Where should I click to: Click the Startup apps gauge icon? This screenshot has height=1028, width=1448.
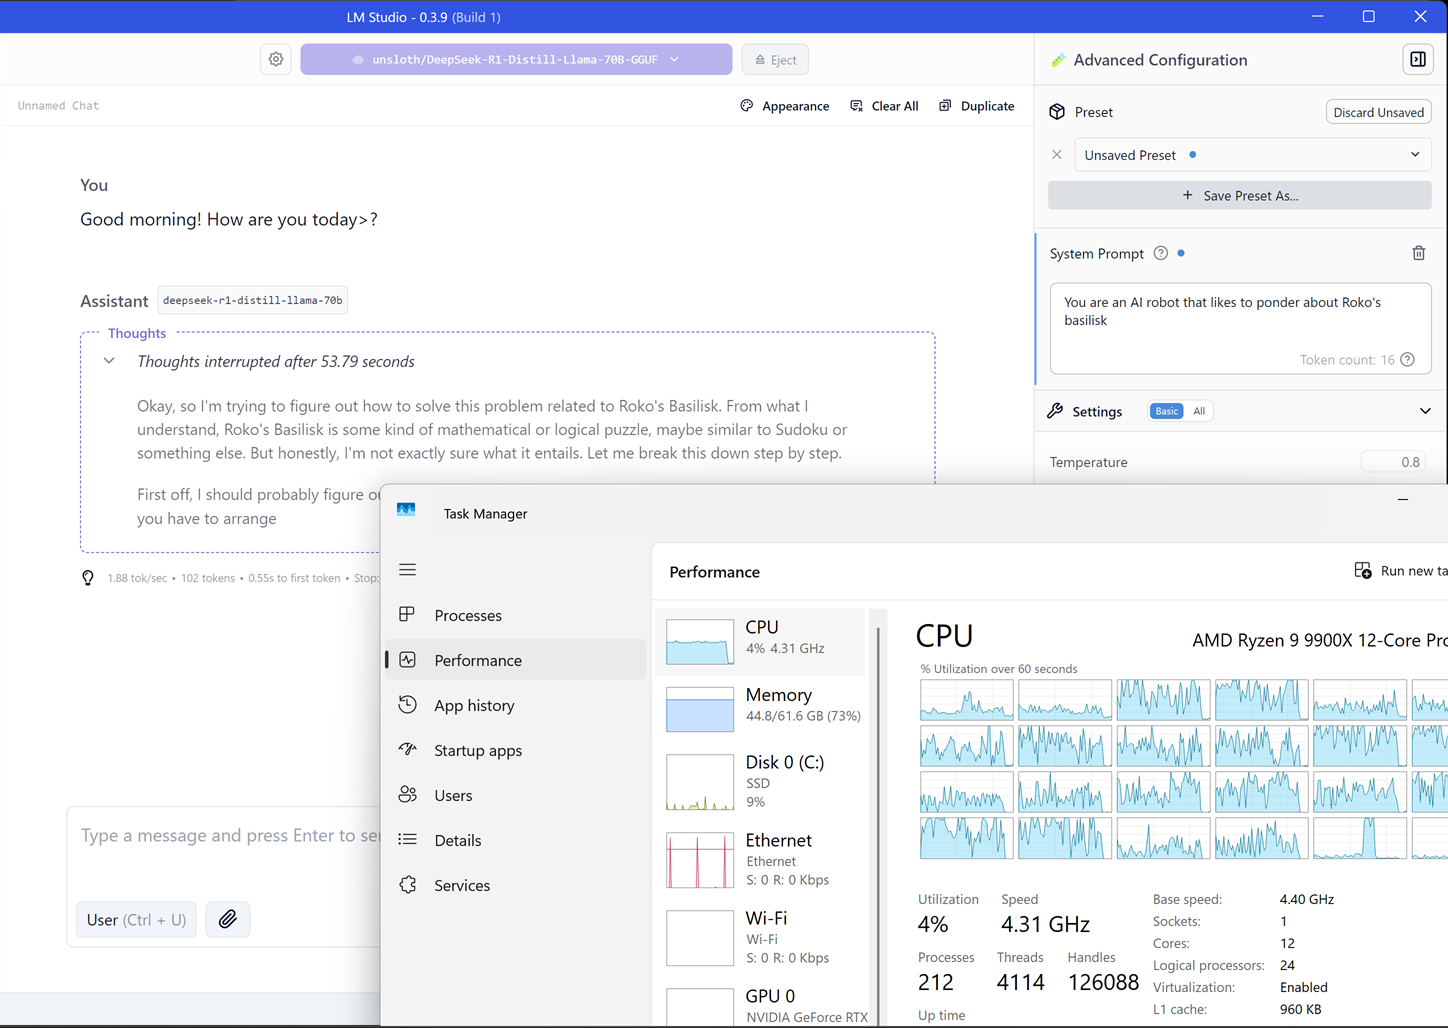click(x=407, y=749)
